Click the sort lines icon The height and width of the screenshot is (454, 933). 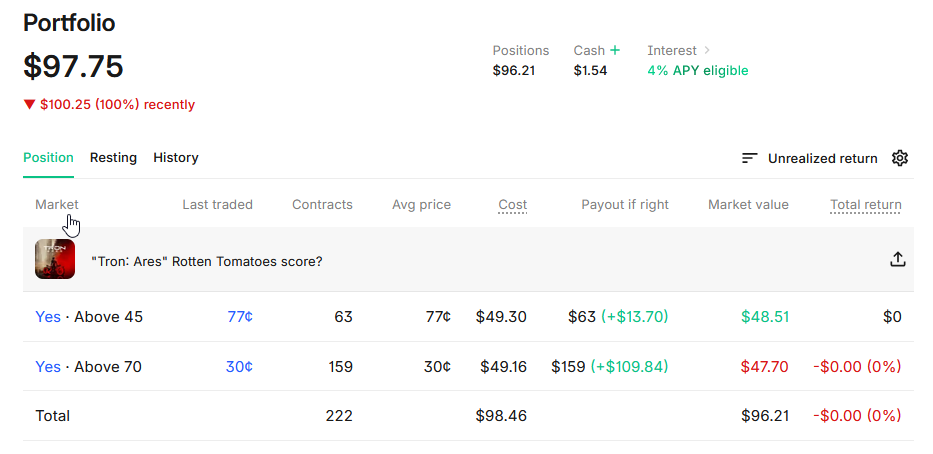749,158
